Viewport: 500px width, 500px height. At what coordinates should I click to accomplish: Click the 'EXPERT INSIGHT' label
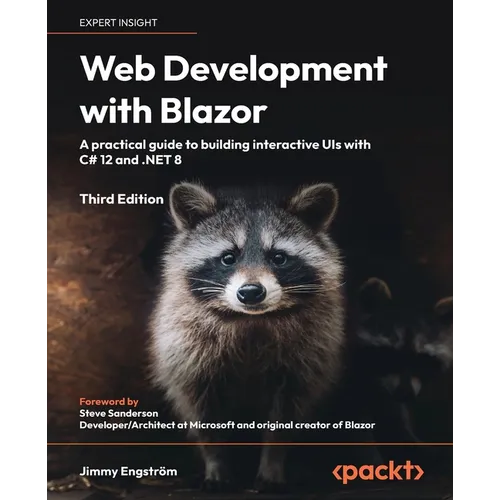(118, 23)
